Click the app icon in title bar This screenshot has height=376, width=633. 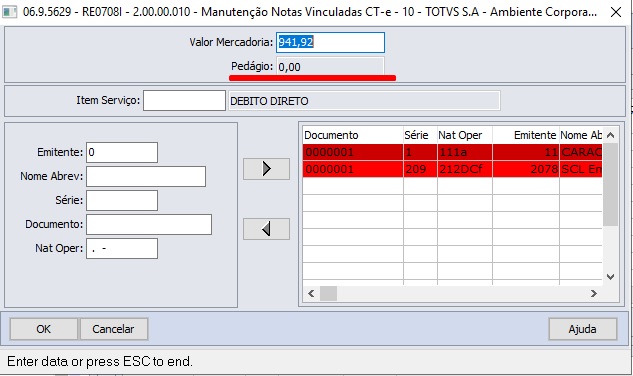coord(9,12)
